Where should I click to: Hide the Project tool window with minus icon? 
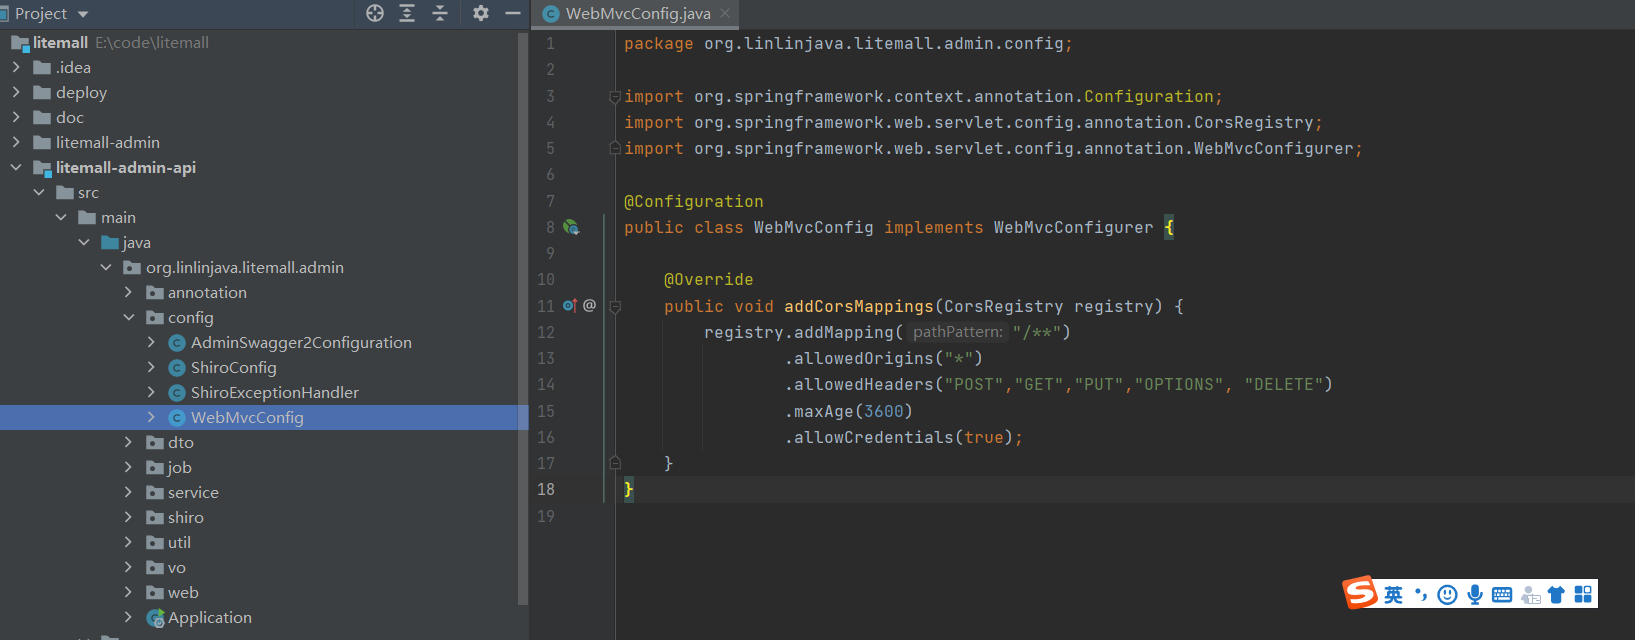point(513,13)
